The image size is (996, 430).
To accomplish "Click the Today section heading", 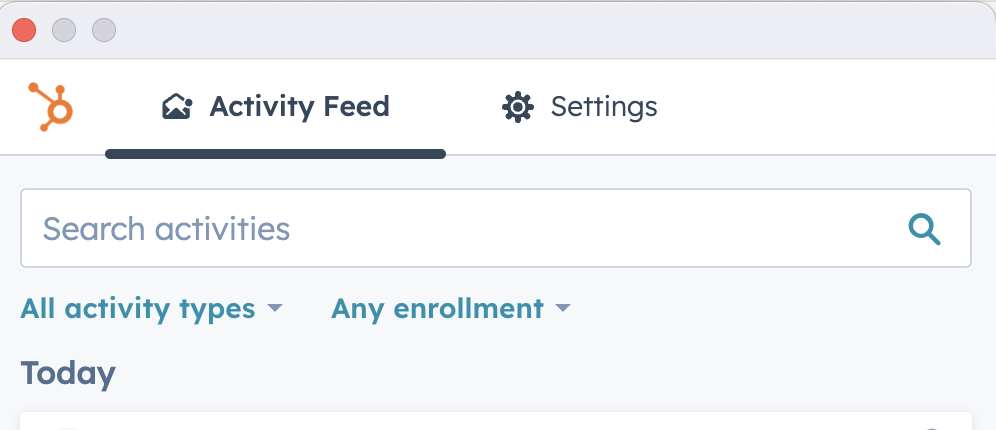I will pyautogui.click(x=68, y=373).
